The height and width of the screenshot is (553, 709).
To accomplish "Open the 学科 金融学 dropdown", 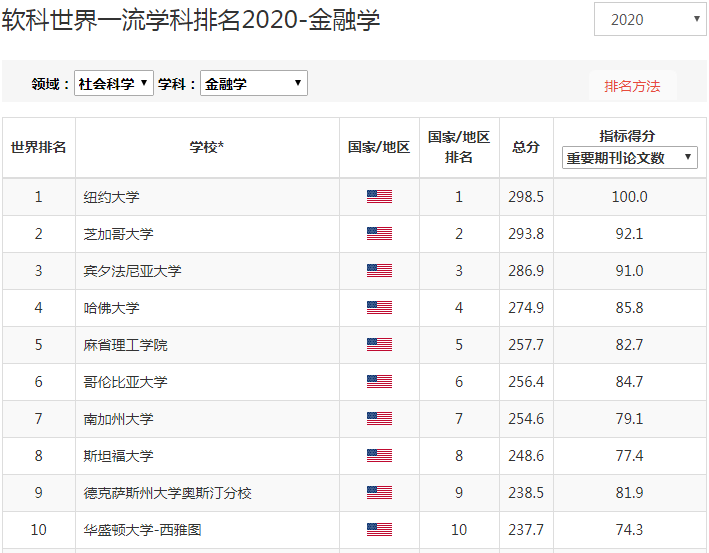I will 254,83.
